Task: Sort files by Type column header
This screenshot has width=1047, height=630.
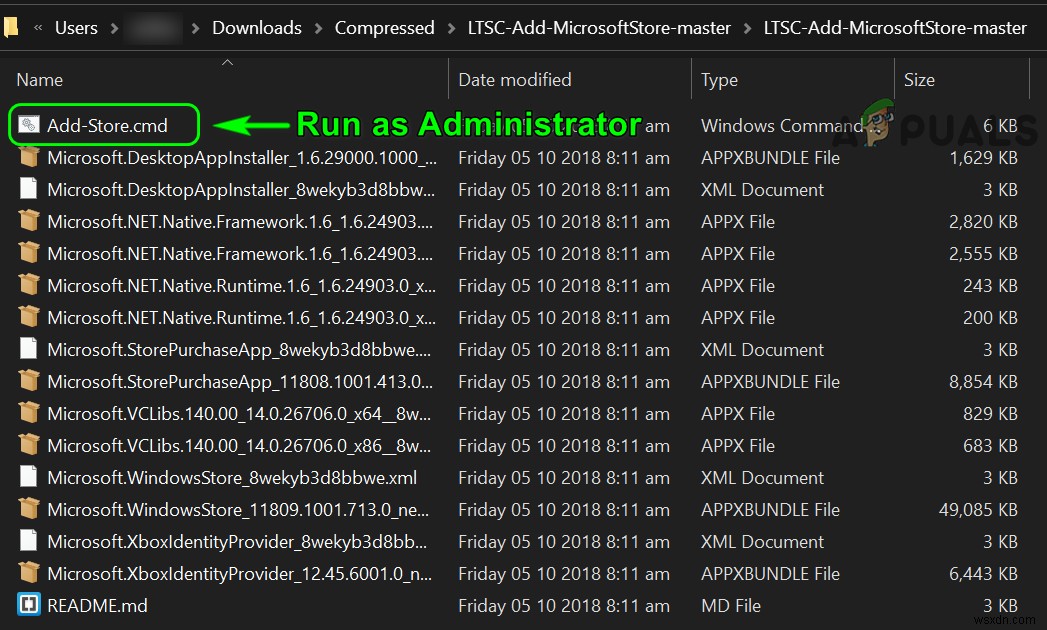Action: pos(719,80)
